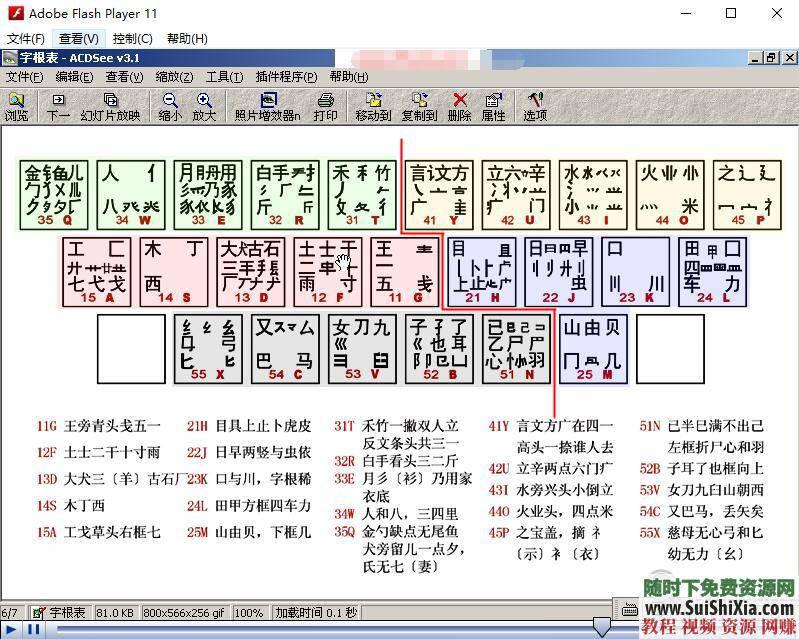The image size is (799, 639).
Task: Click the 41 Y key root card
Action: point(439,195)
